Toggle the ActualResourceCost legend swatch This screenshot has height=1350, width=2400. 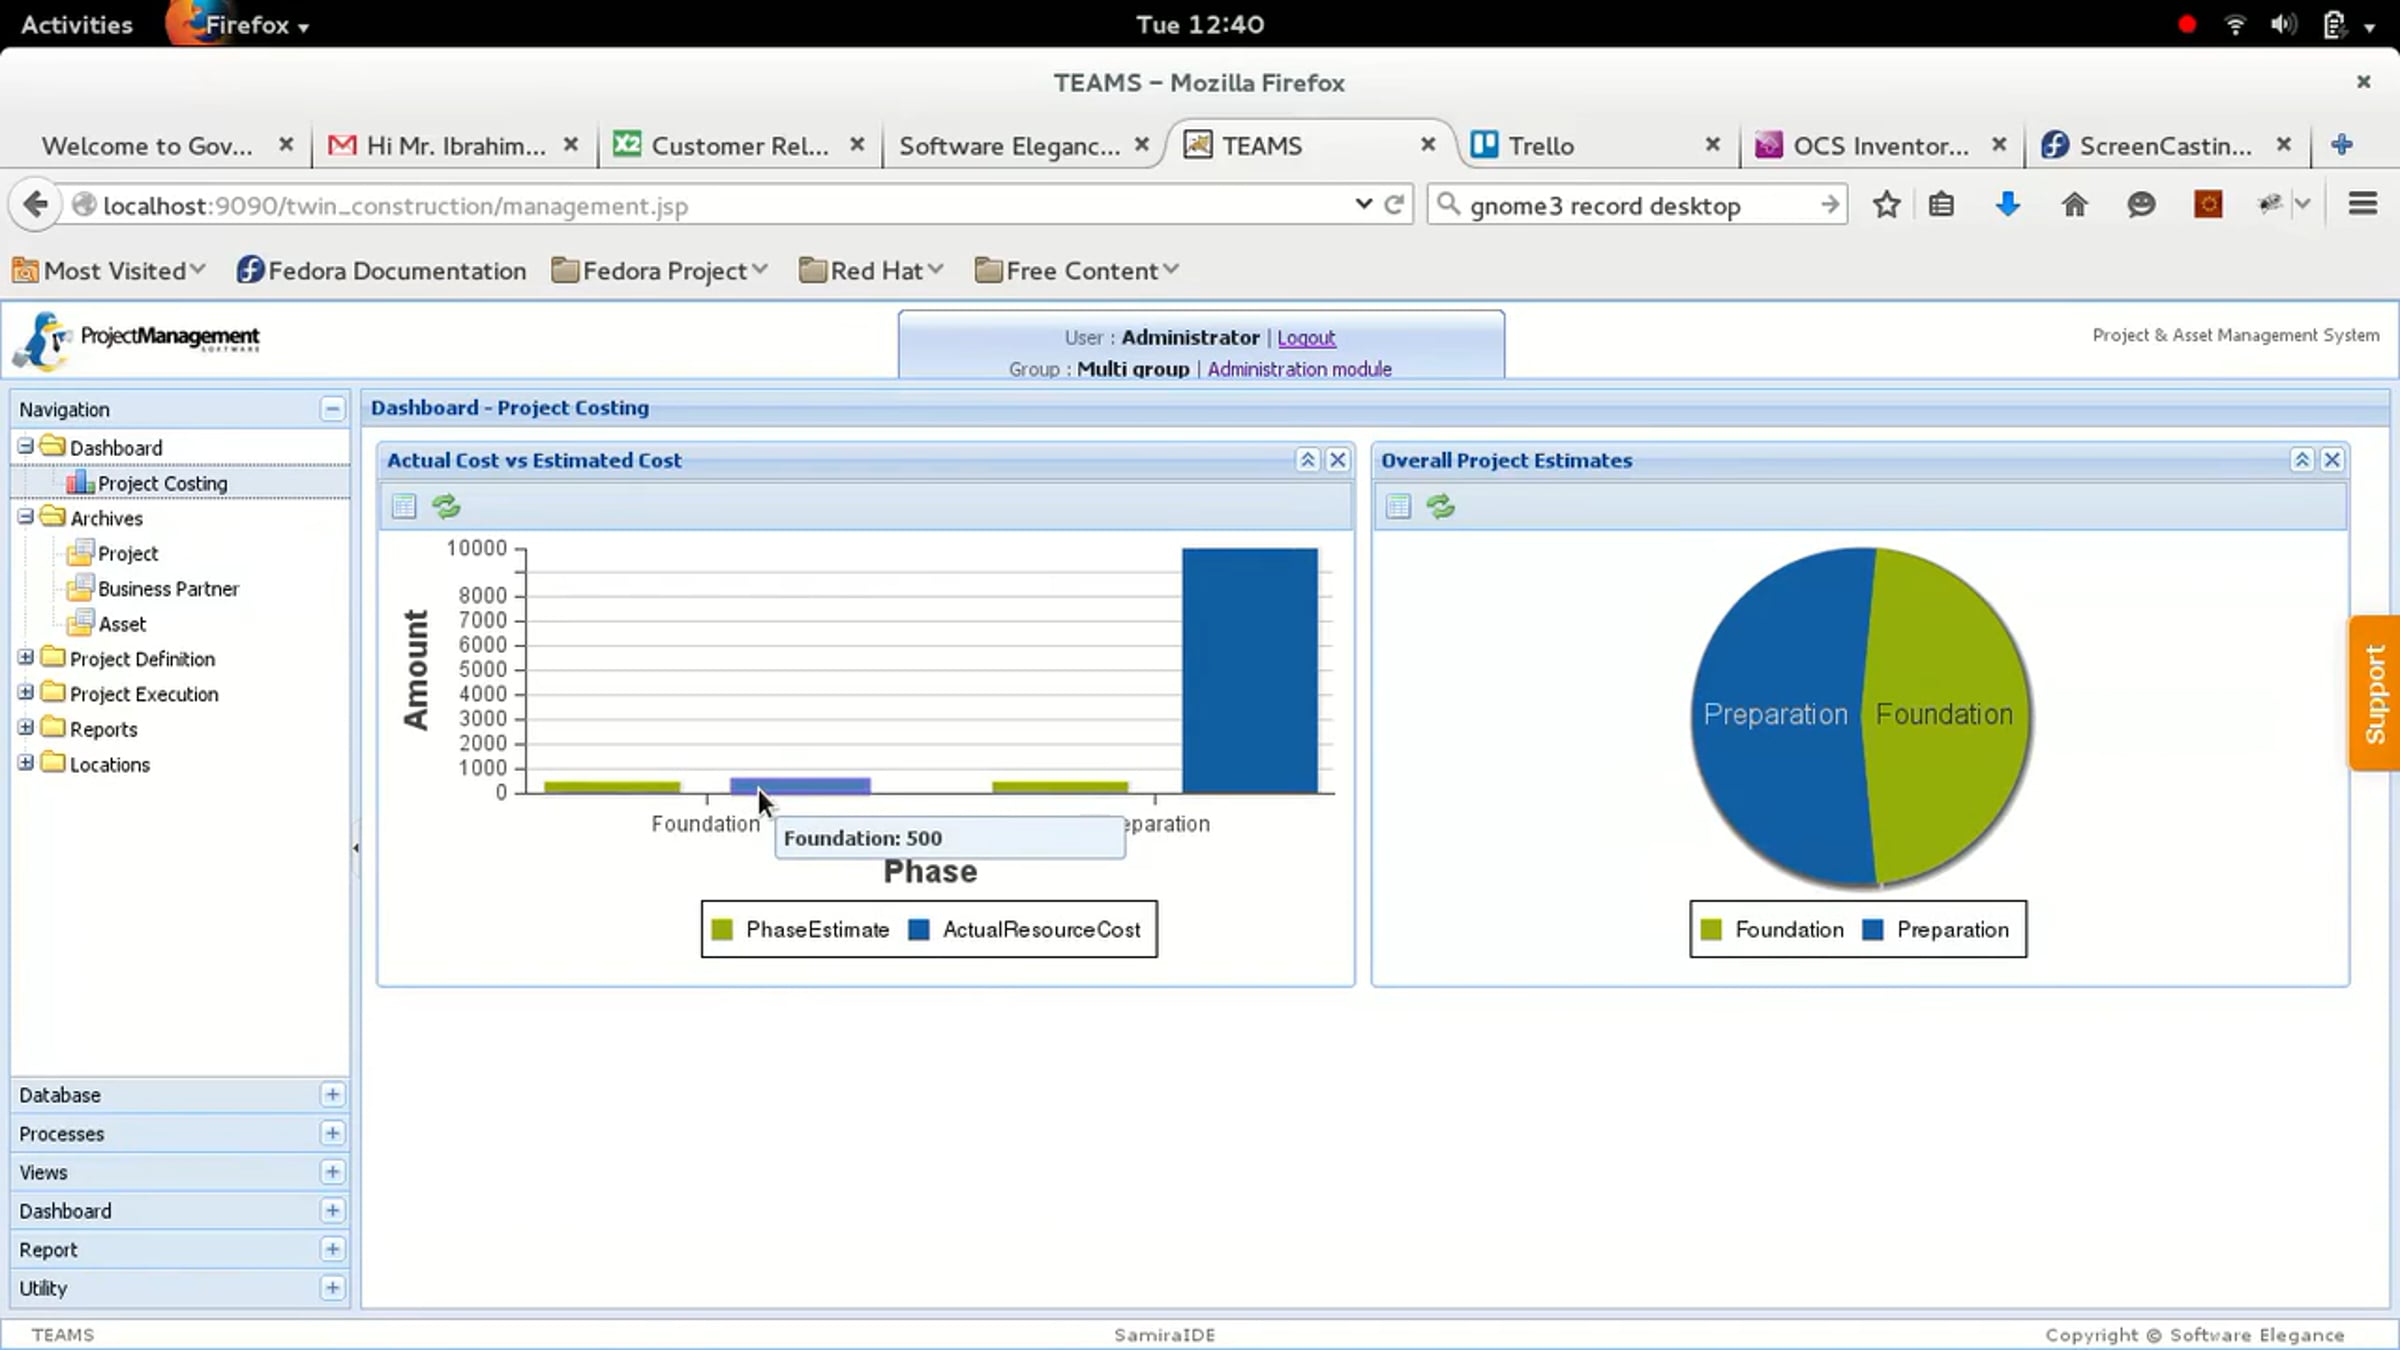(x=918, y=930)
